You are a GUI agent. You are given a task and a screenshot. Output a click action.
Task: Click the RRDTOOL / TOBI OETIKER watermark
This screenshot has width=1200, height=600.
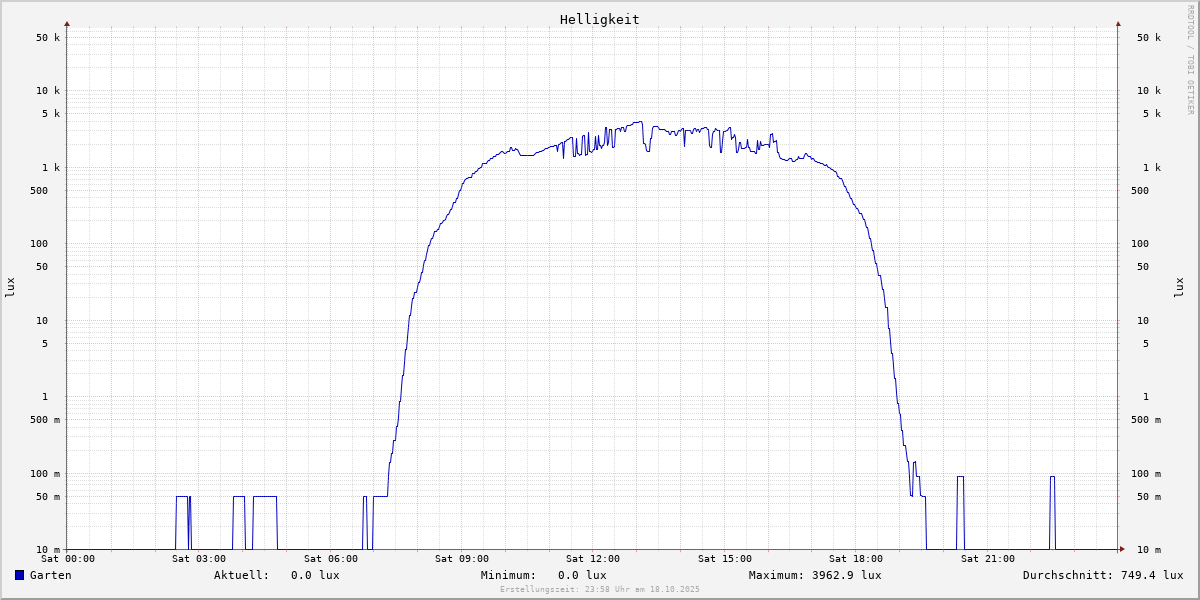coord(1190,59)
